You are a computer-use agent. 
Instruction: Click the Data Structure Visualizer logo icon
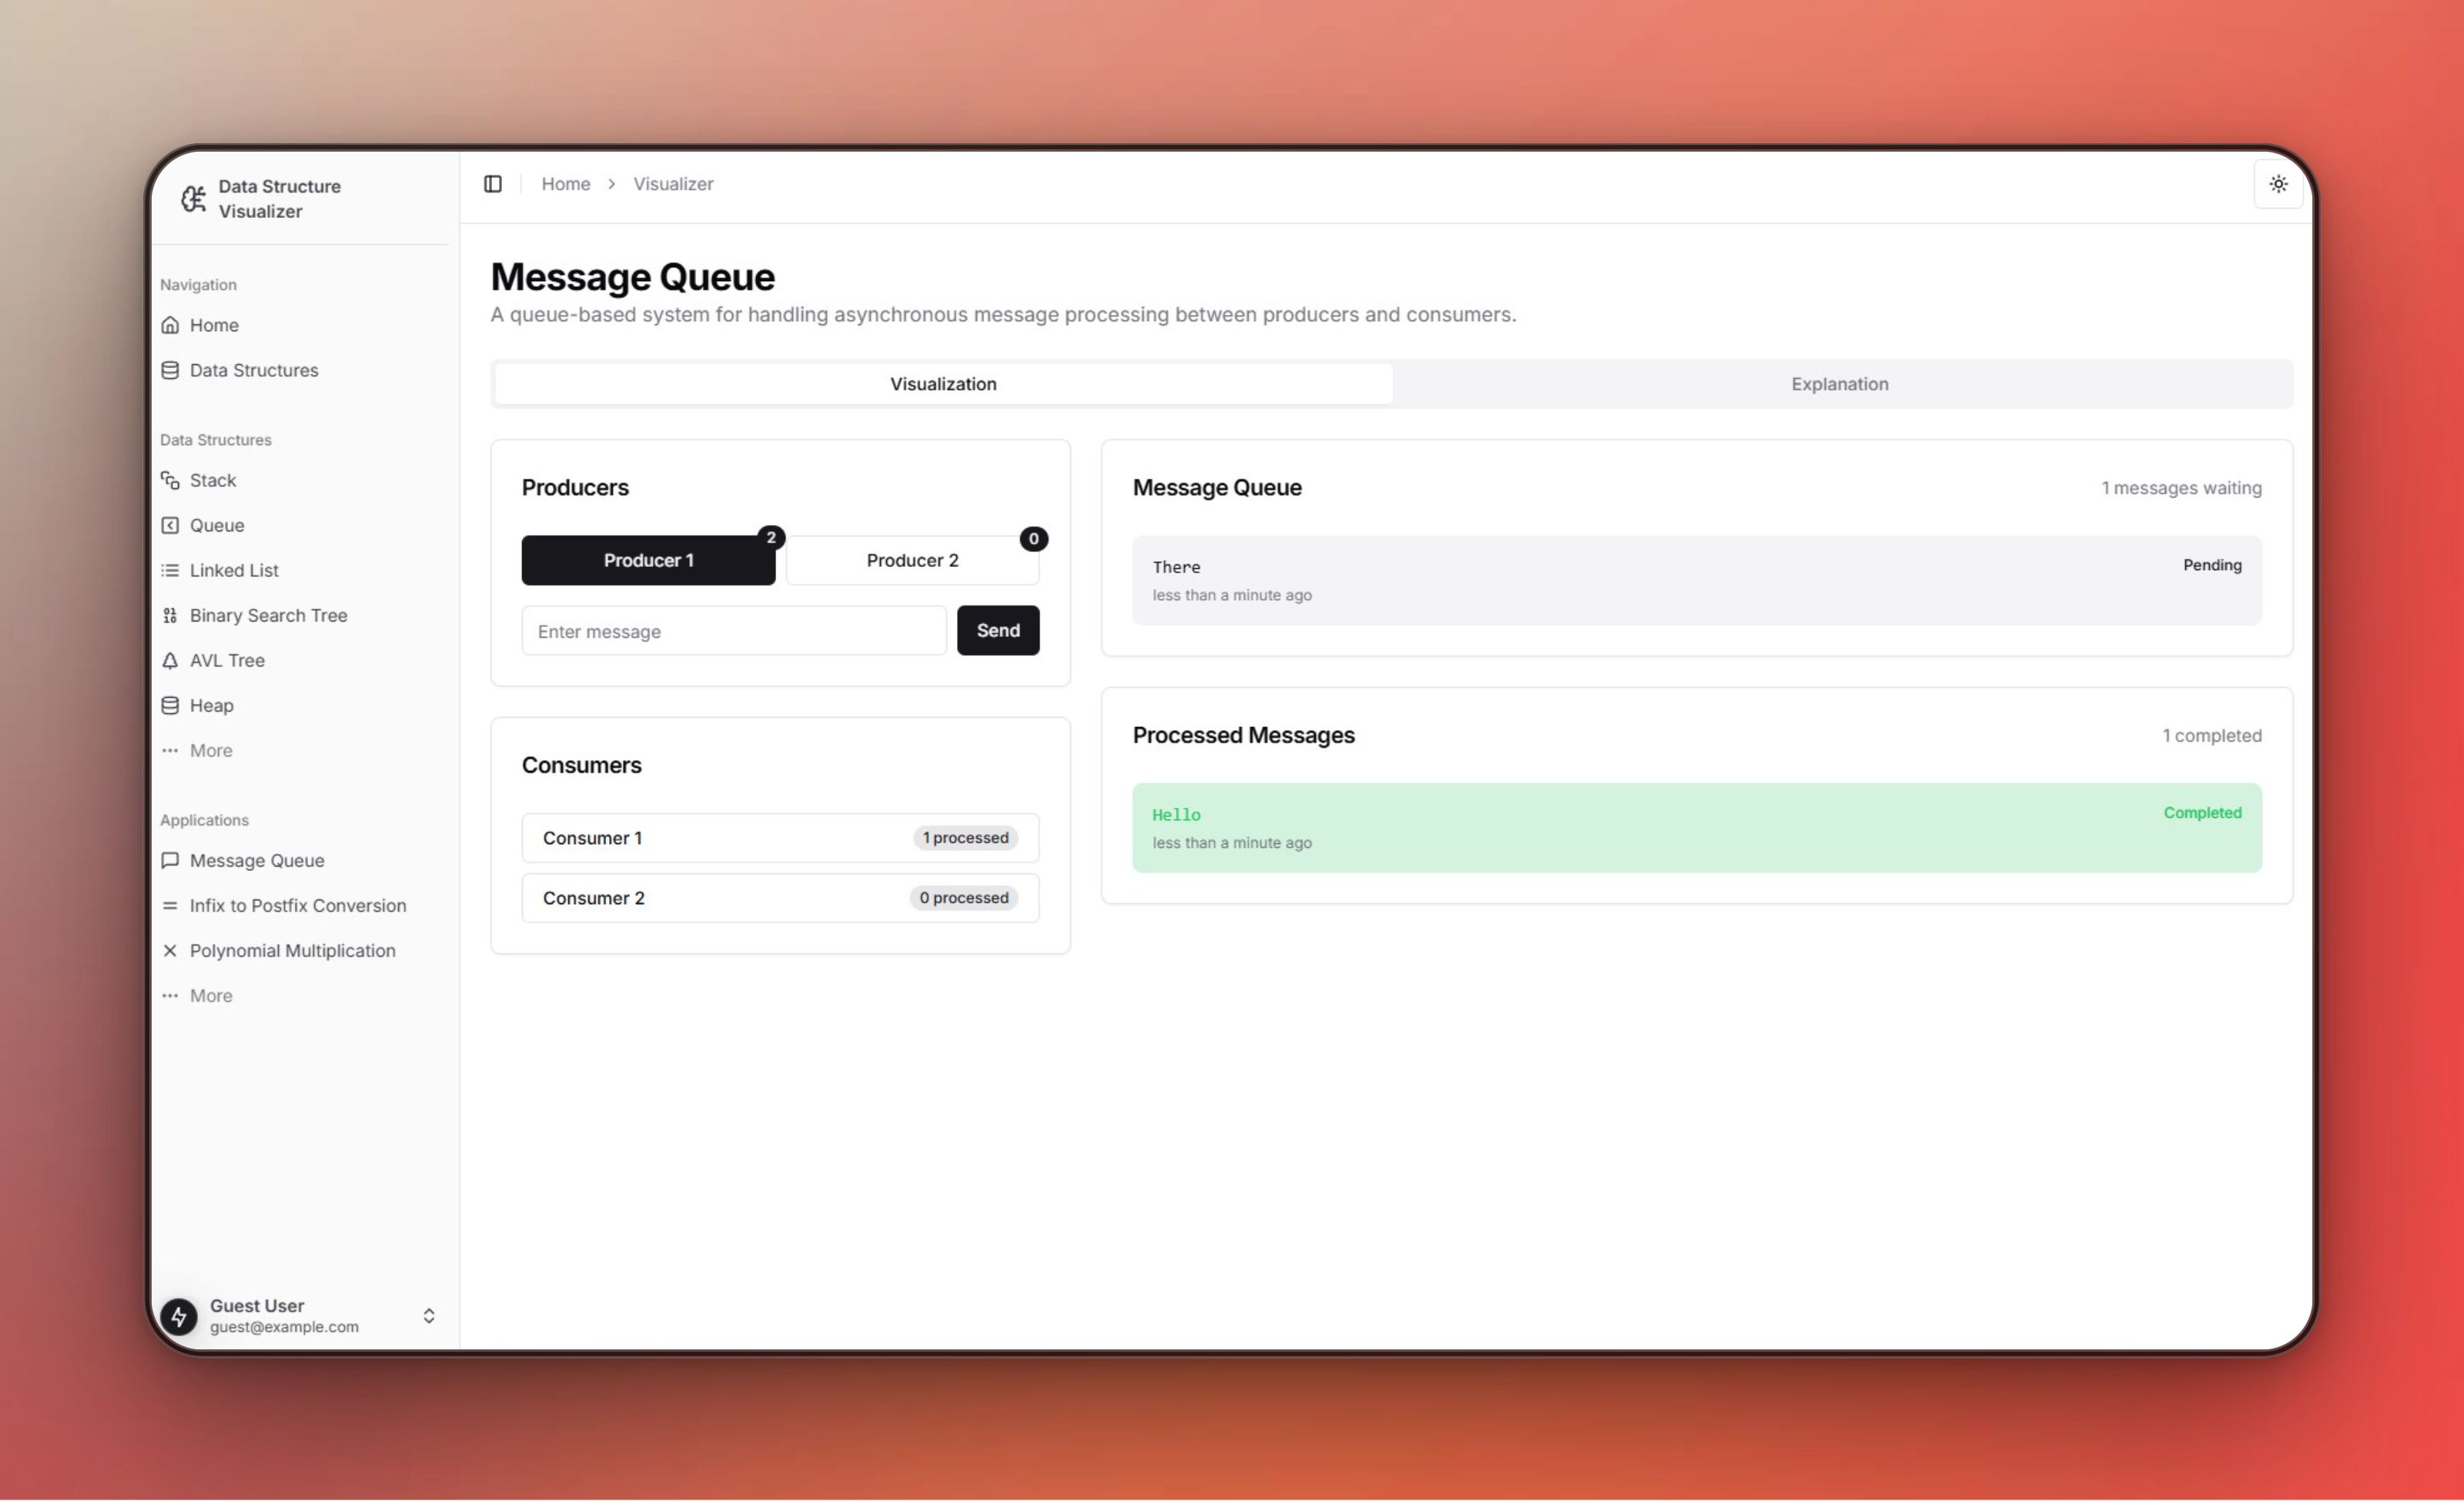point(193,198)
